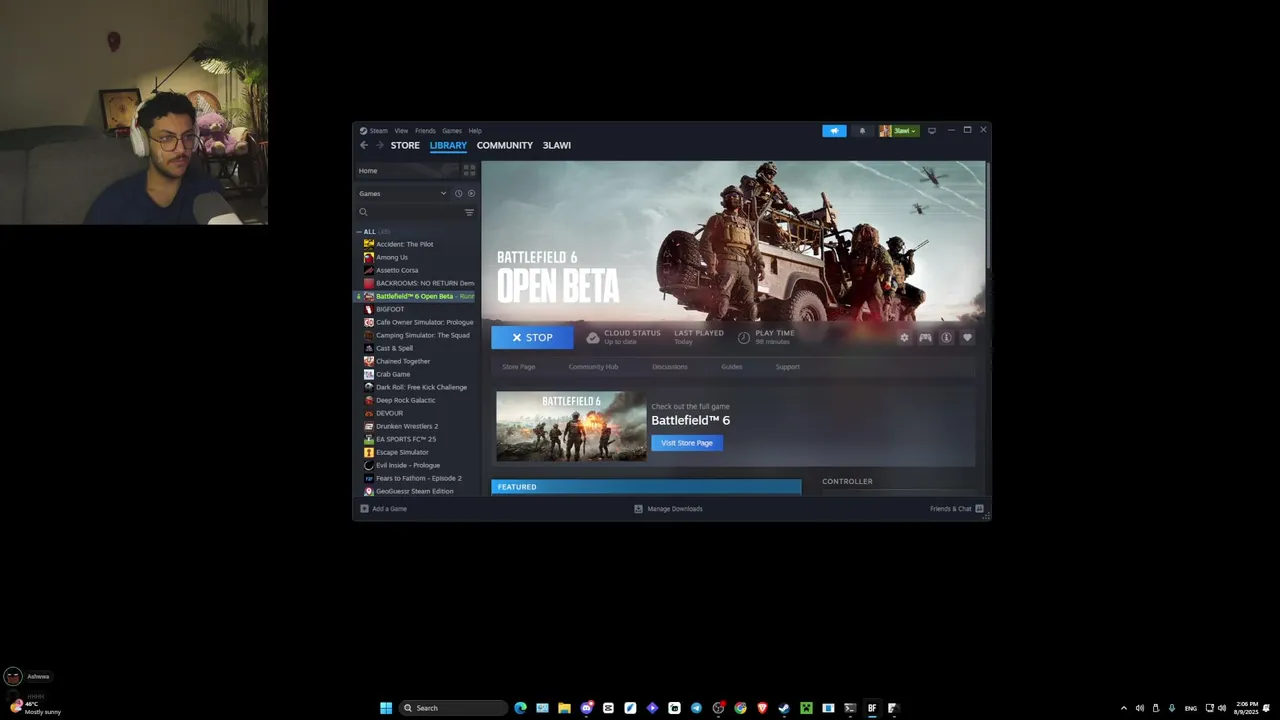Click the library search field

pyautogui.click(x=408, y=212)
